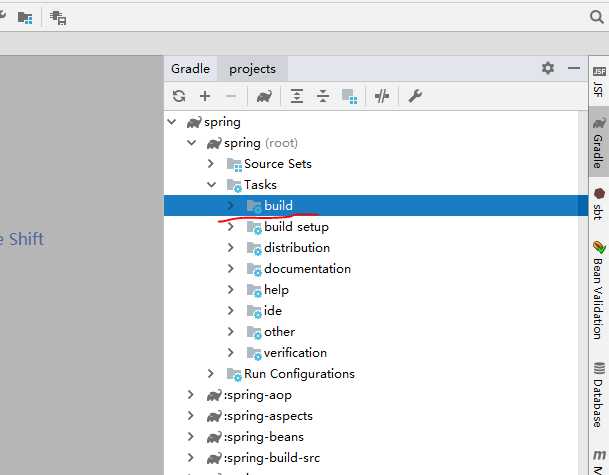Collapse the Tasks node

point(211,185)
